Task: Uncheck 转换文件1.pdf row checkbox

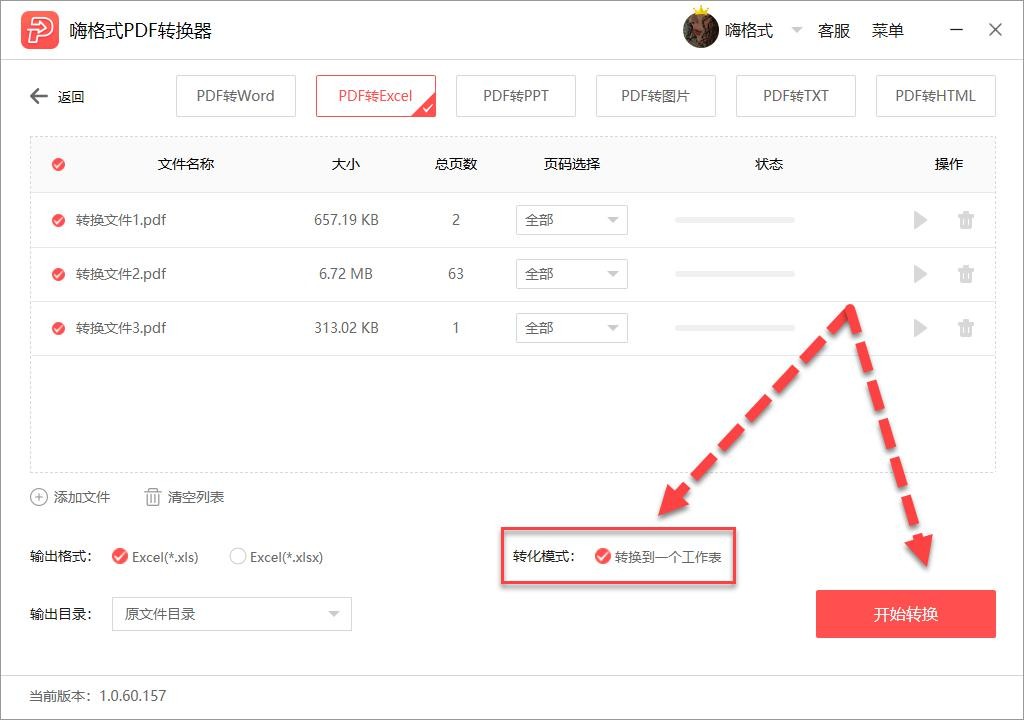Action: point(58,220)
